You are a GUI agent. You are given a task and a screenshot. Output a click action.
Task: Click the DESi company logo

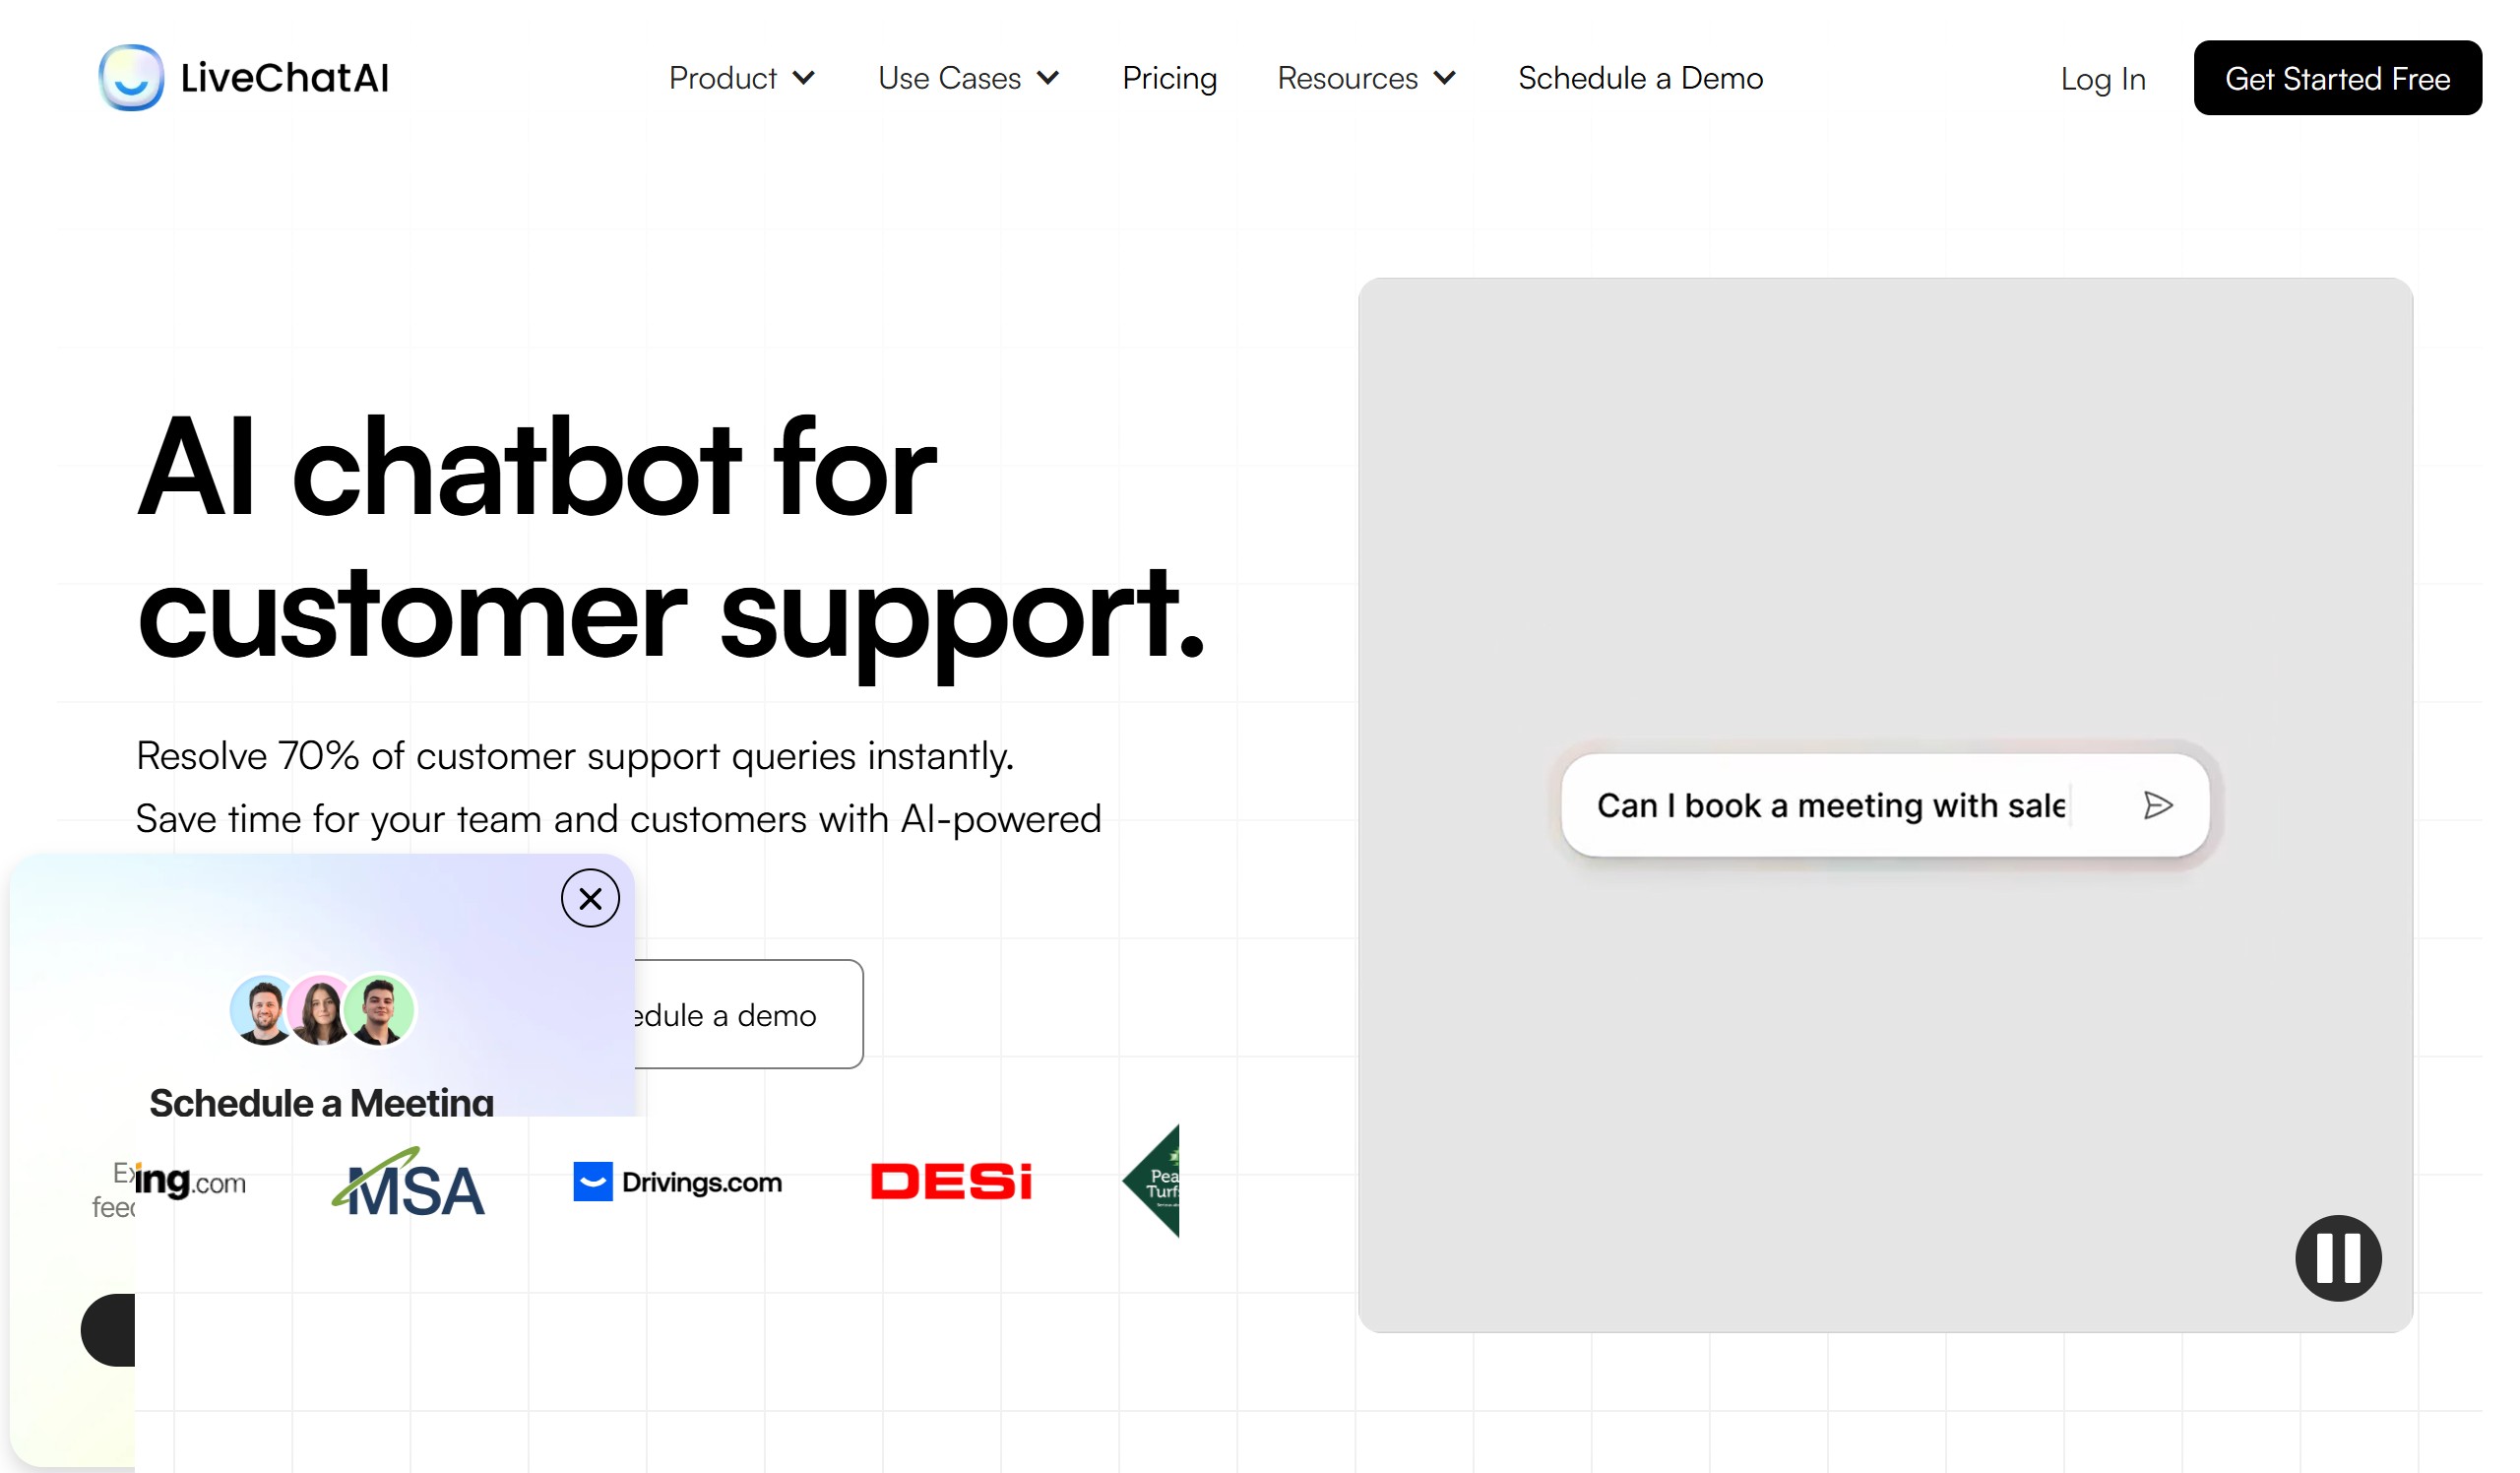[950, 1181]
